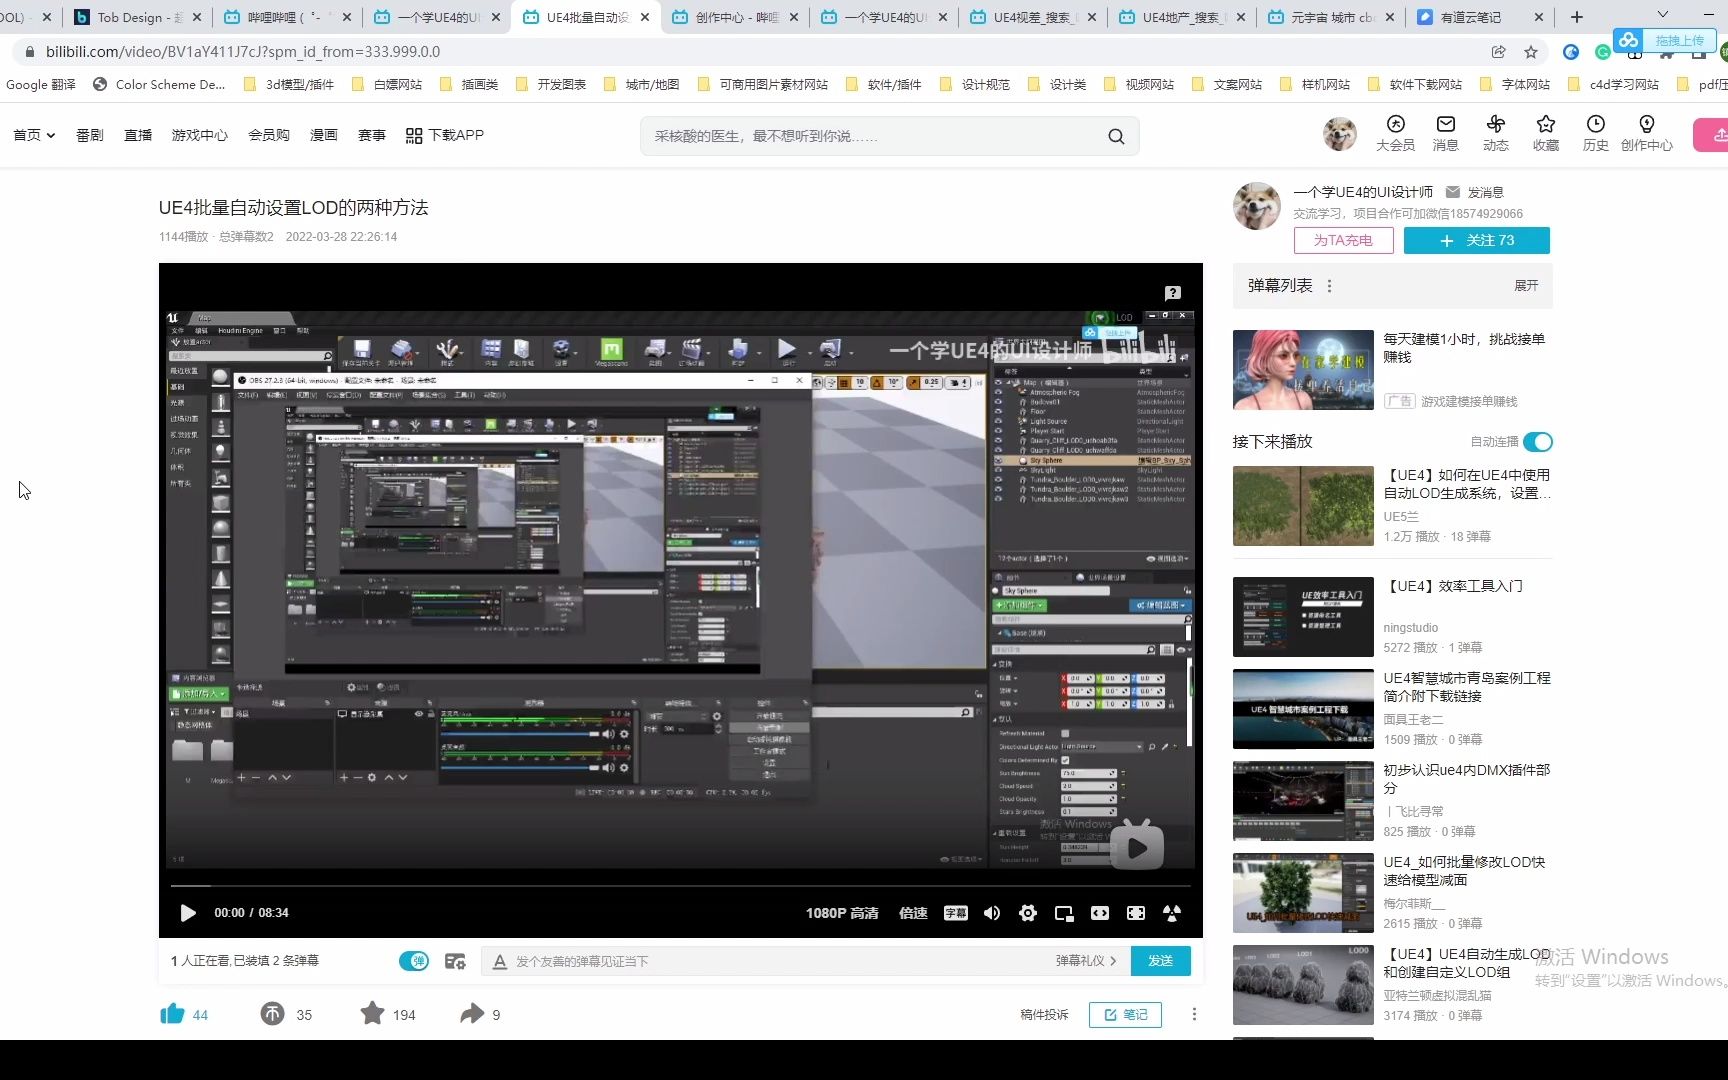Like the video with the thumbs-up icon
The image size is (1728, 1080).
172,1014
